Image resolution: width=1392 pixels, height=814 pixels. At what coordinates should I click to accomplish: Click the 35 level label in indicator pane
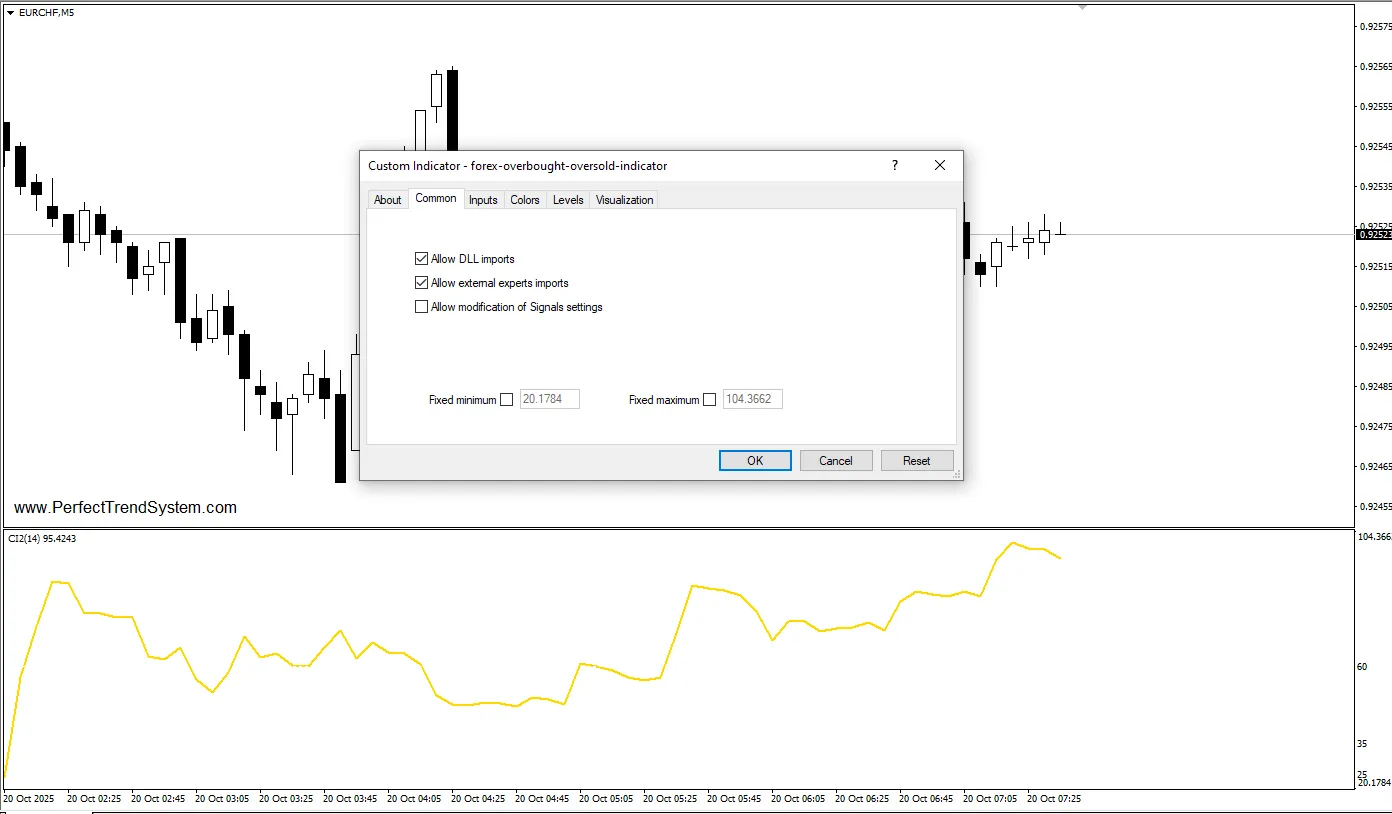pos(1362,744)
